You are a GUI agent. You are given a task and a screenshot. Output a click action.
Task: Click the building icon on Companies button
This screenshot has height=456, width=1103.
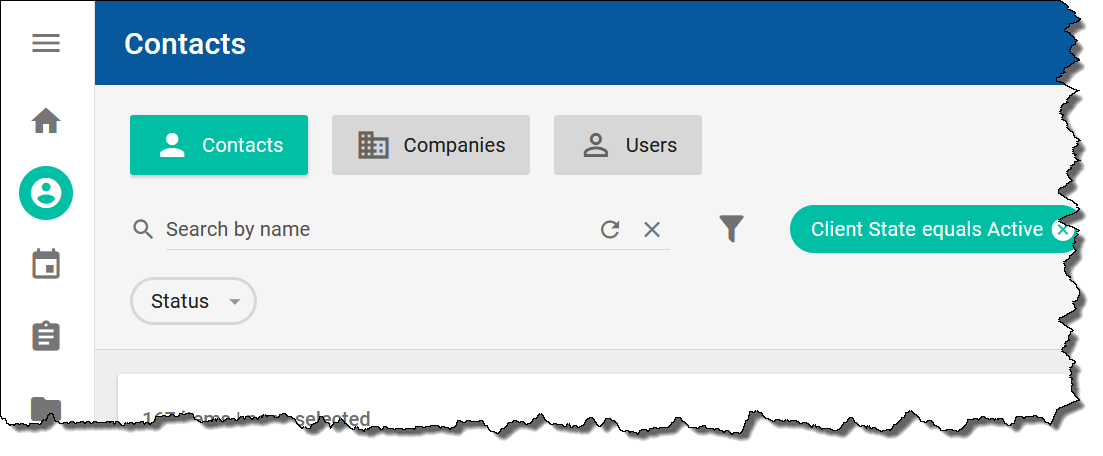373,145
